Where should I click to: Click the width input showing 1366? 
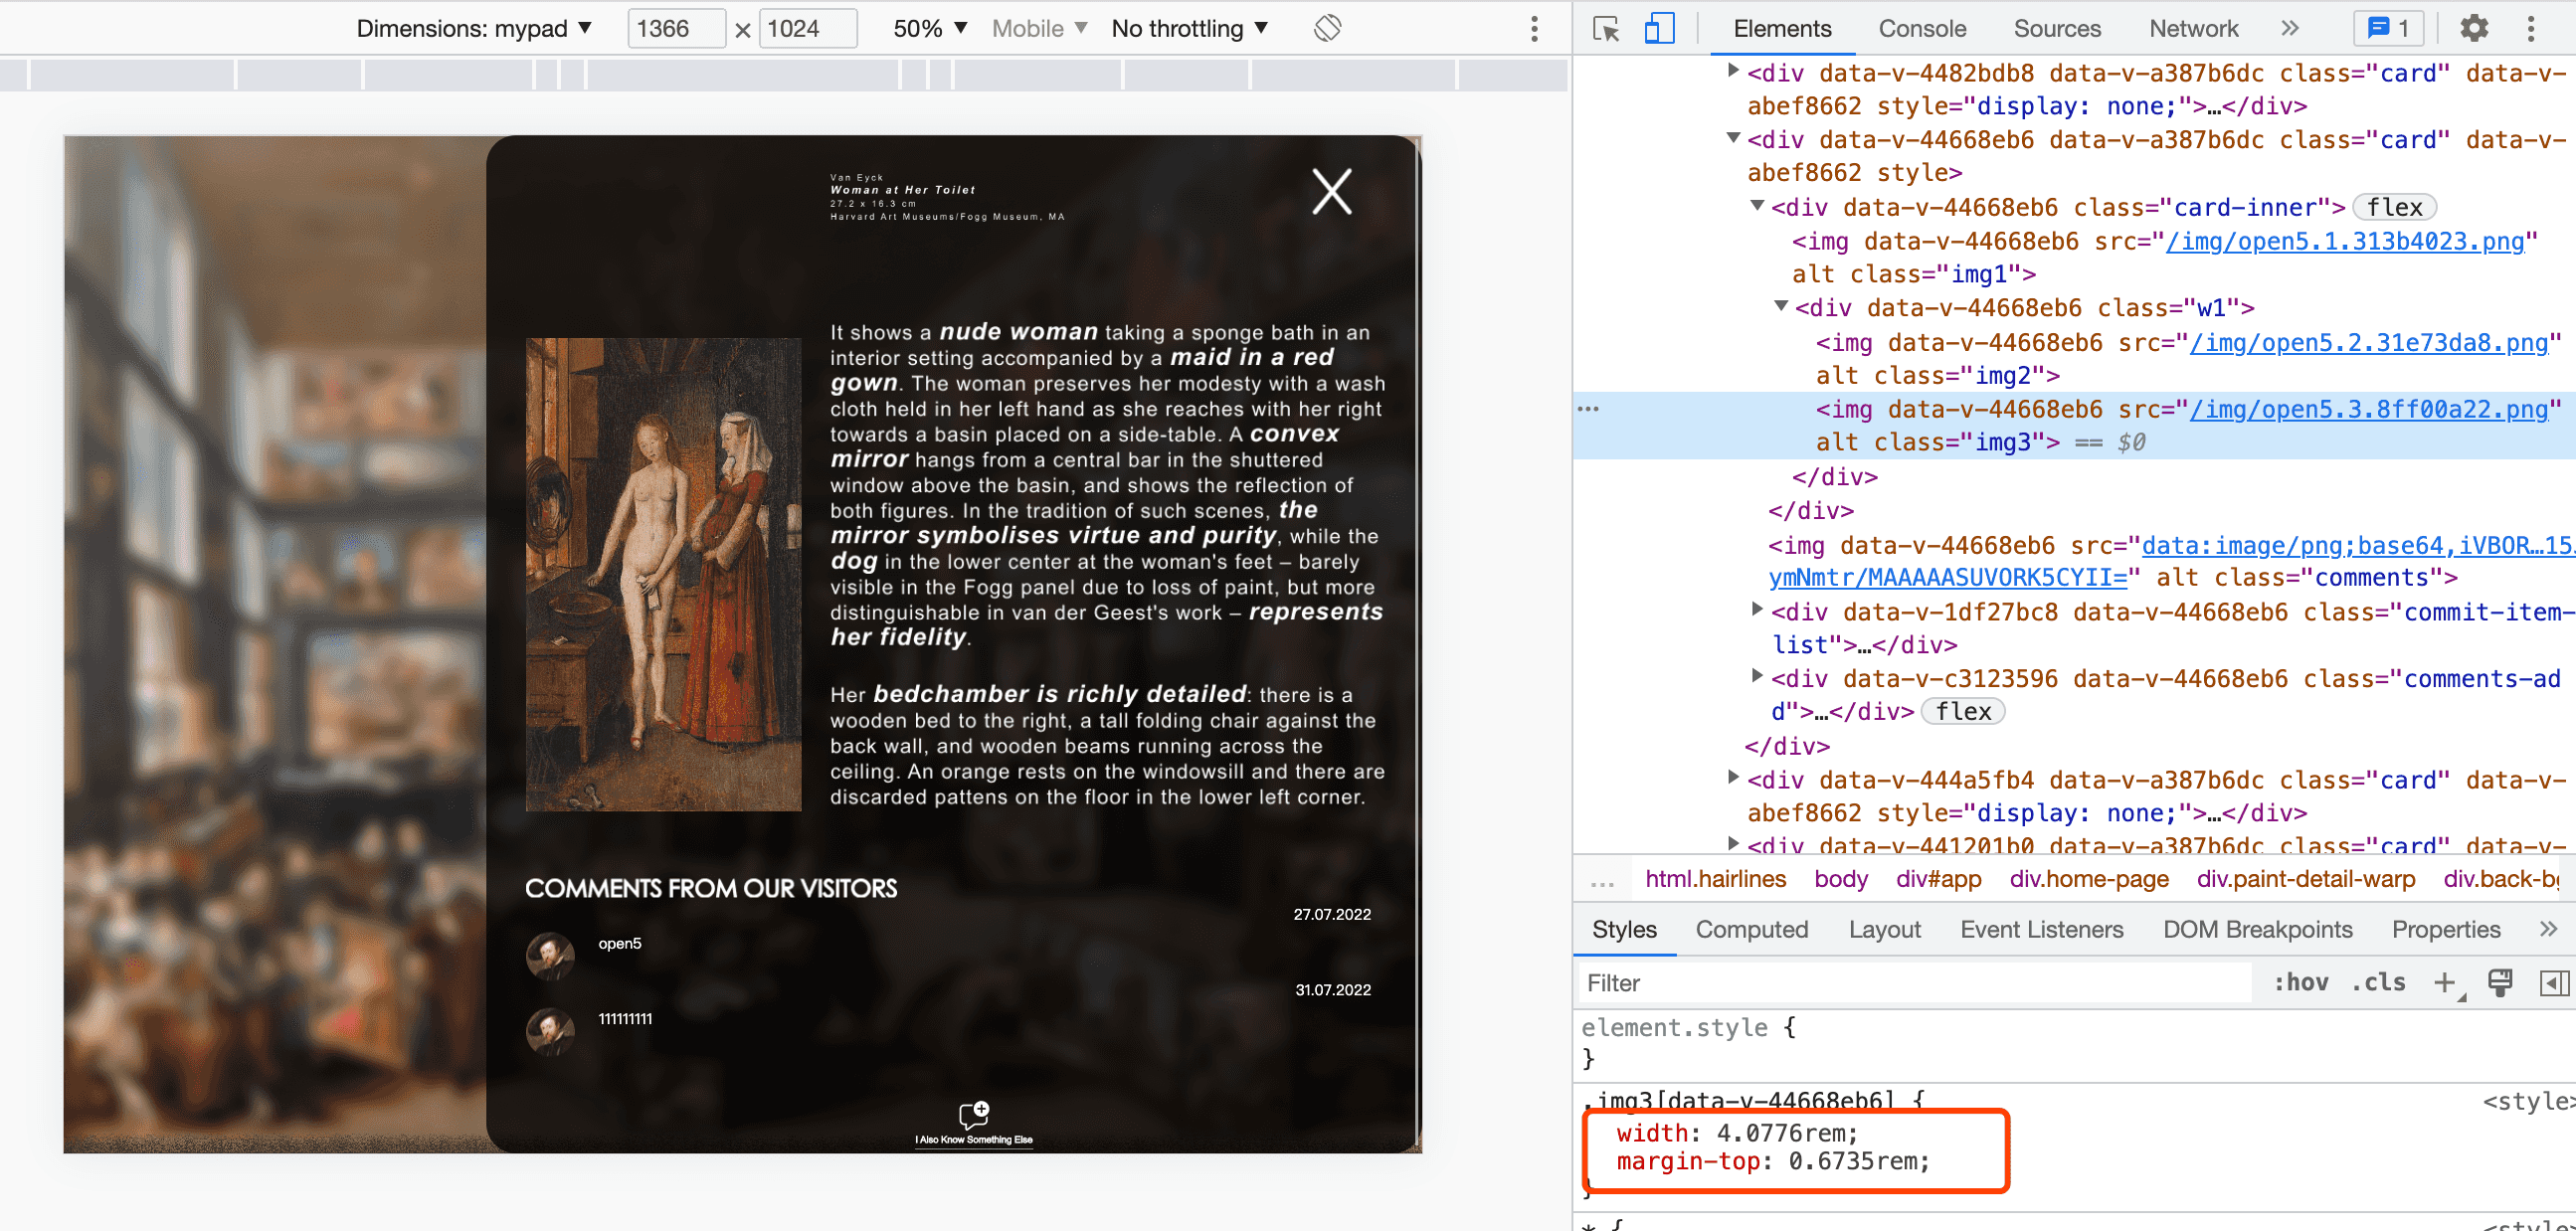(676, 28)
